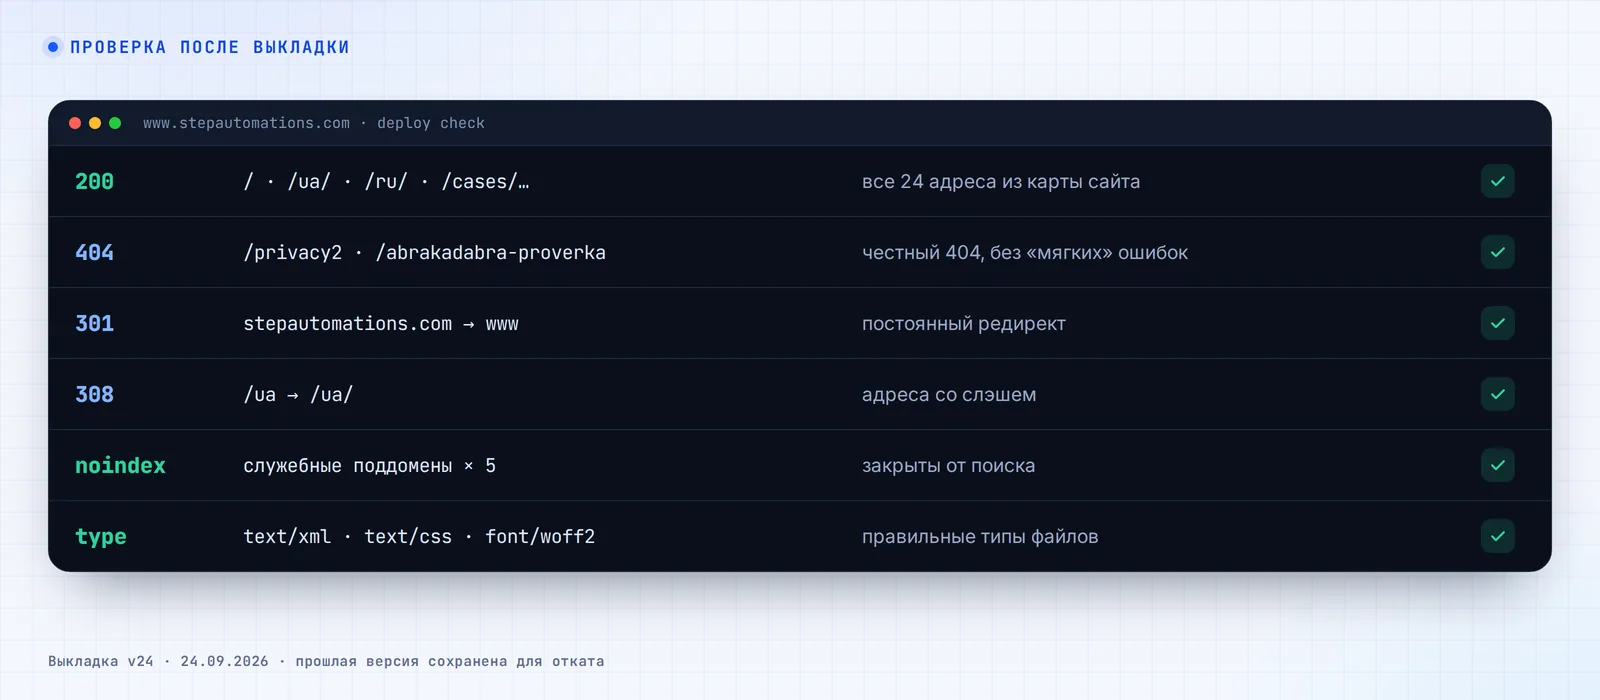
Task: Click the checkmark in the 308 row
Action: 1497,394
